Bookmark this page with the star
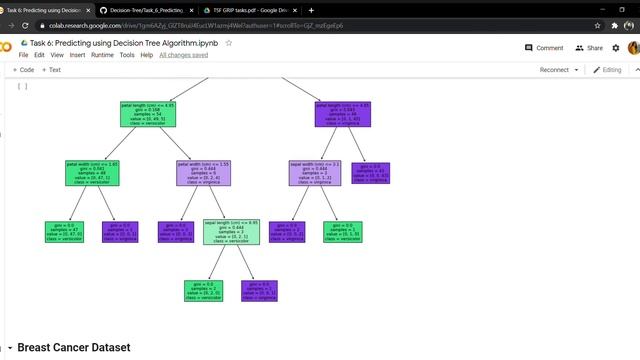Viewport: 640px width, 360px height. click(x=597, y=25)
